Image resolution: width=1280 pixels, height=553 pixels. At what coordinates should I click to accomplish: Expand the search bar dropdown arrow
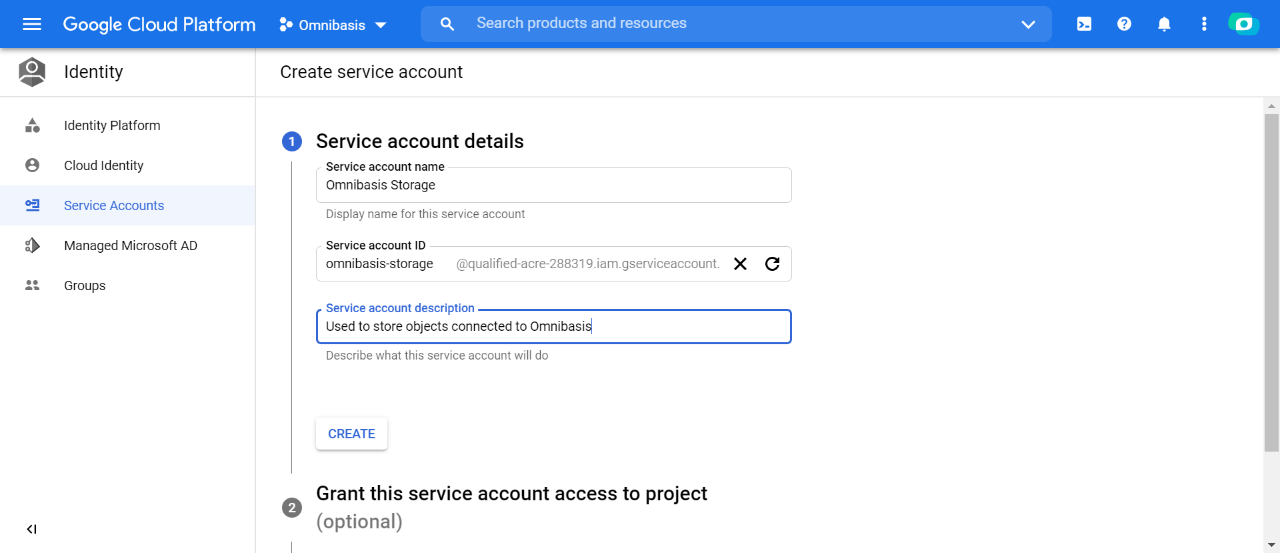point(1028,24)
